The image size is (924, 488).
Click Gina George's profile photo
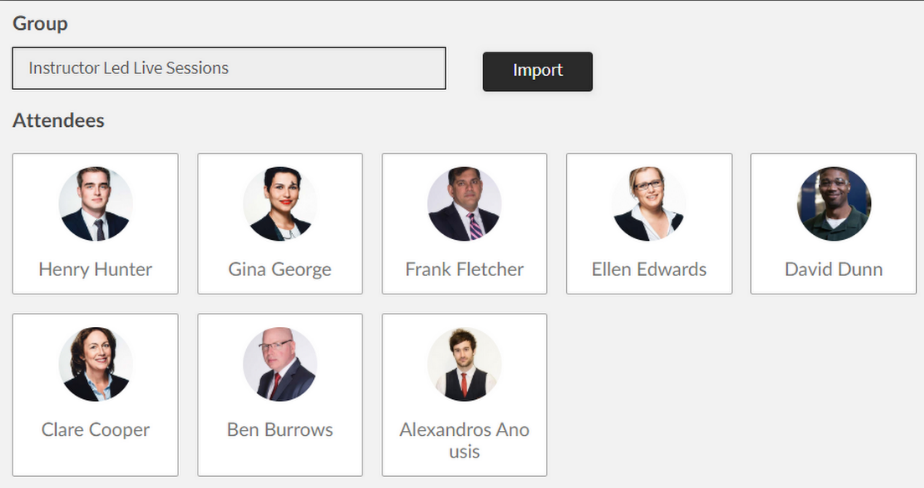pos(280,204)
